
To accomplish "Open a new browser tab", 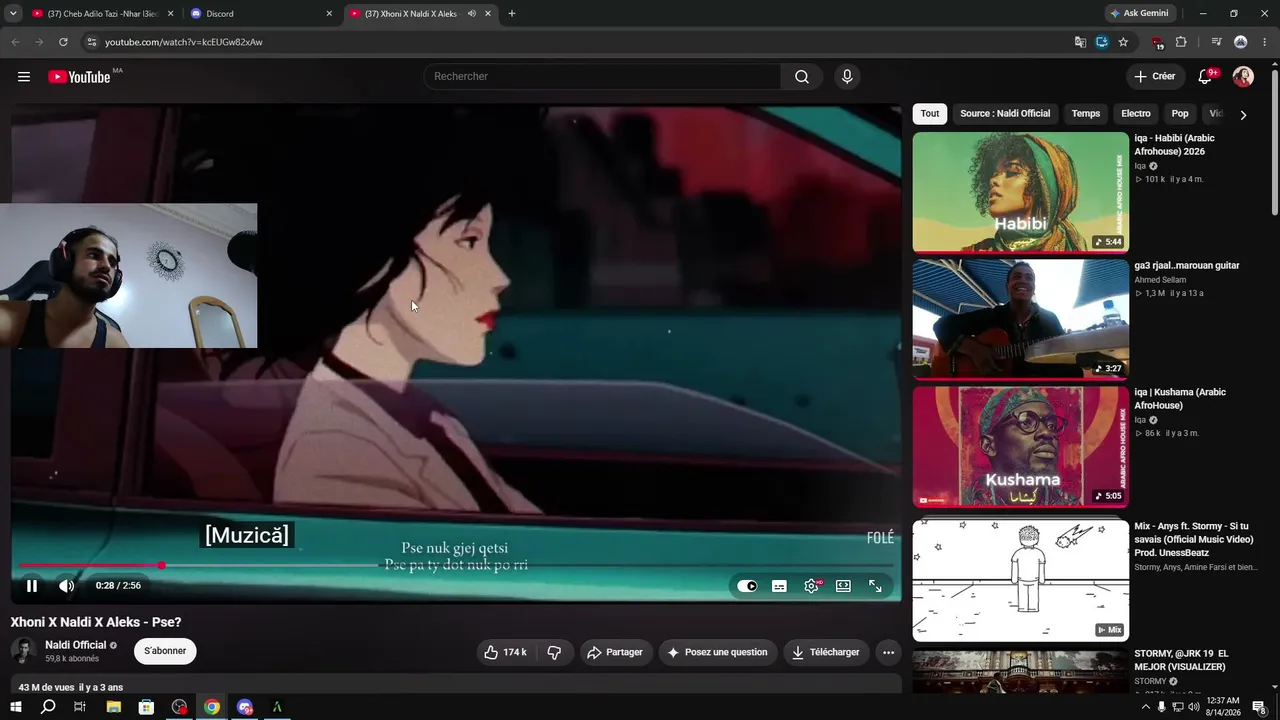I will click(512, 14).
